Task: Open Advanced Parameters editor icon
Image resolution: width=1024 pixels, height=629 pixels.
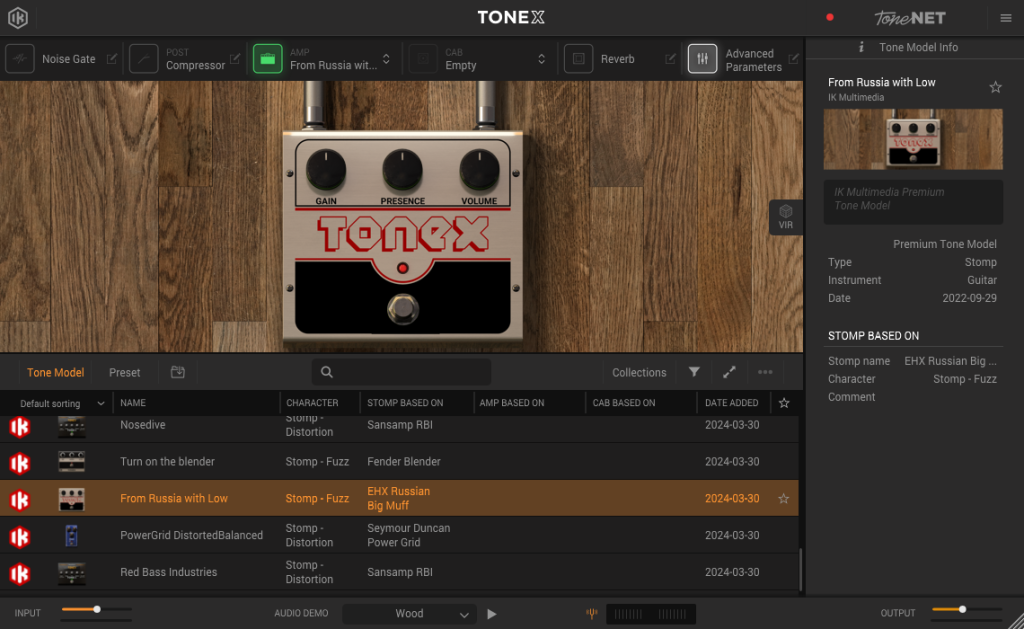Action: click(x=793, y=59)
